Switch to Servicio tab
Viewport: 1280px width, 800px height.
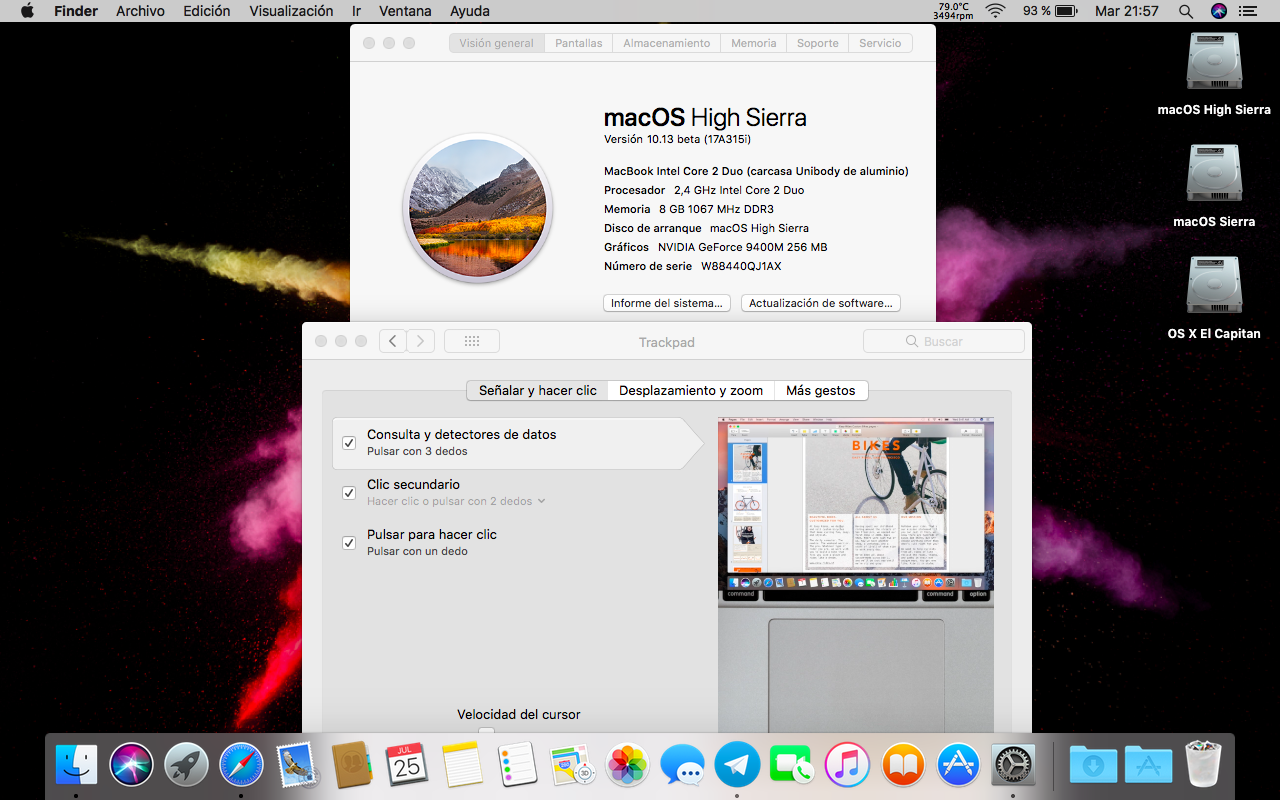(880, 43)
